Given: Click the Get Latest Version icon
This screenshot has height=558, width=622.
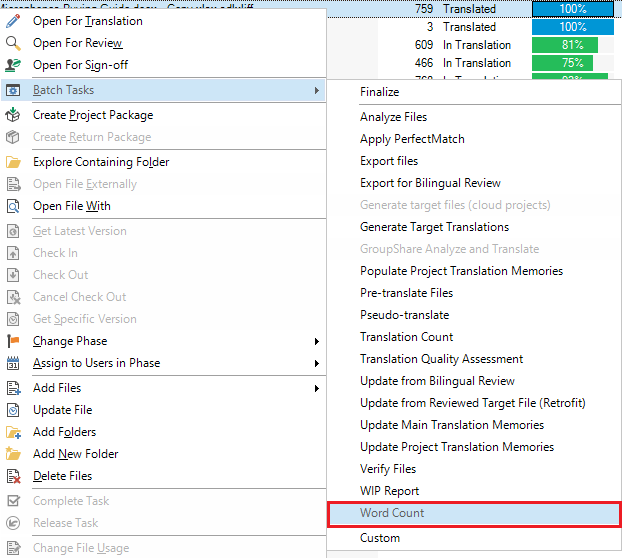Looking at the screenshot, I should click(x=13, y=231).
